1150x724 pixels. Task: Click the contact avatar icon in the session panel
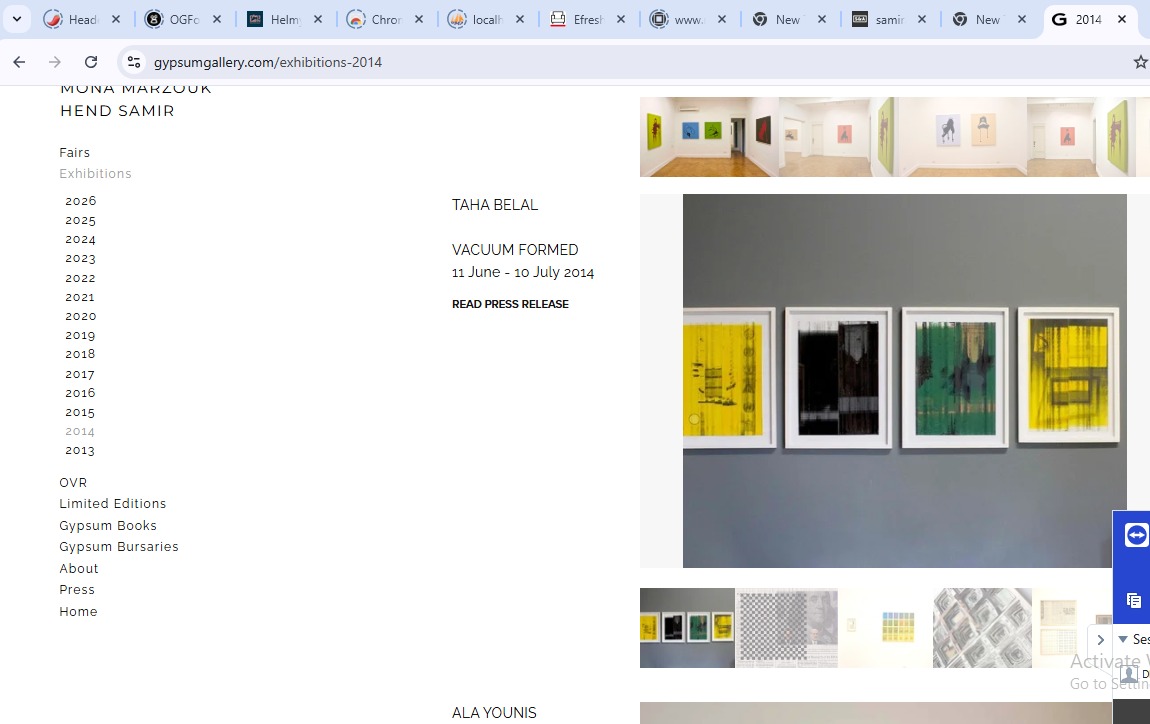coord(1131,674)
